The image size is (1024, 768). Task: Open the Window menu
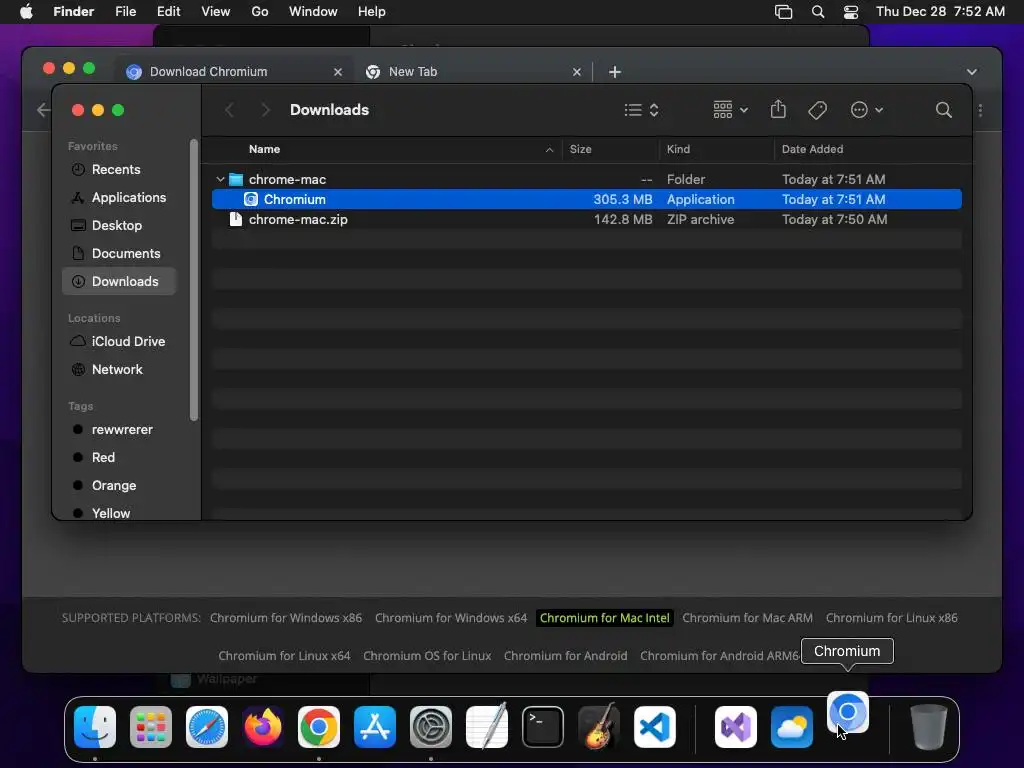coord(313,12)
